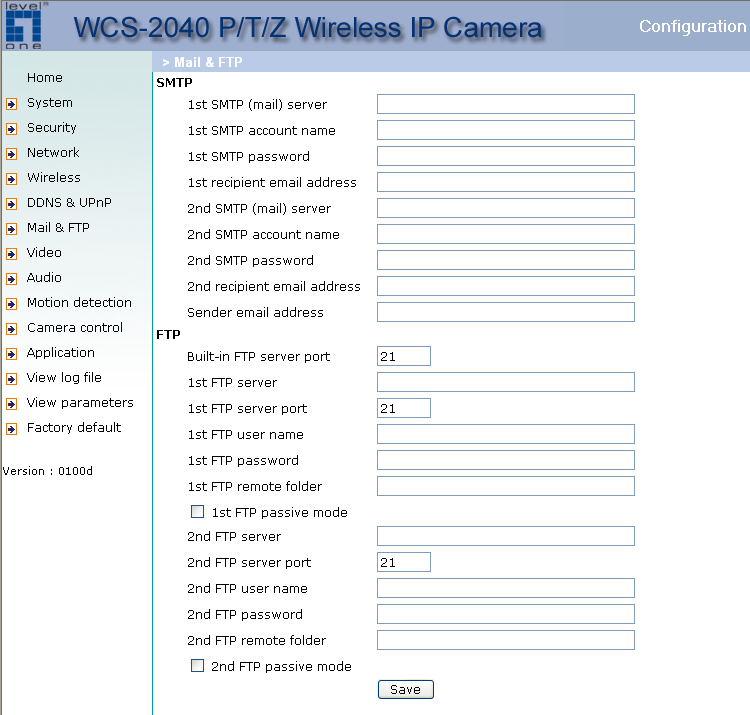Click the arrow icon beside Mail & FTP
The width and height of the screenshot is (750, 715).
pyautogui.click(x=11, y=229)
